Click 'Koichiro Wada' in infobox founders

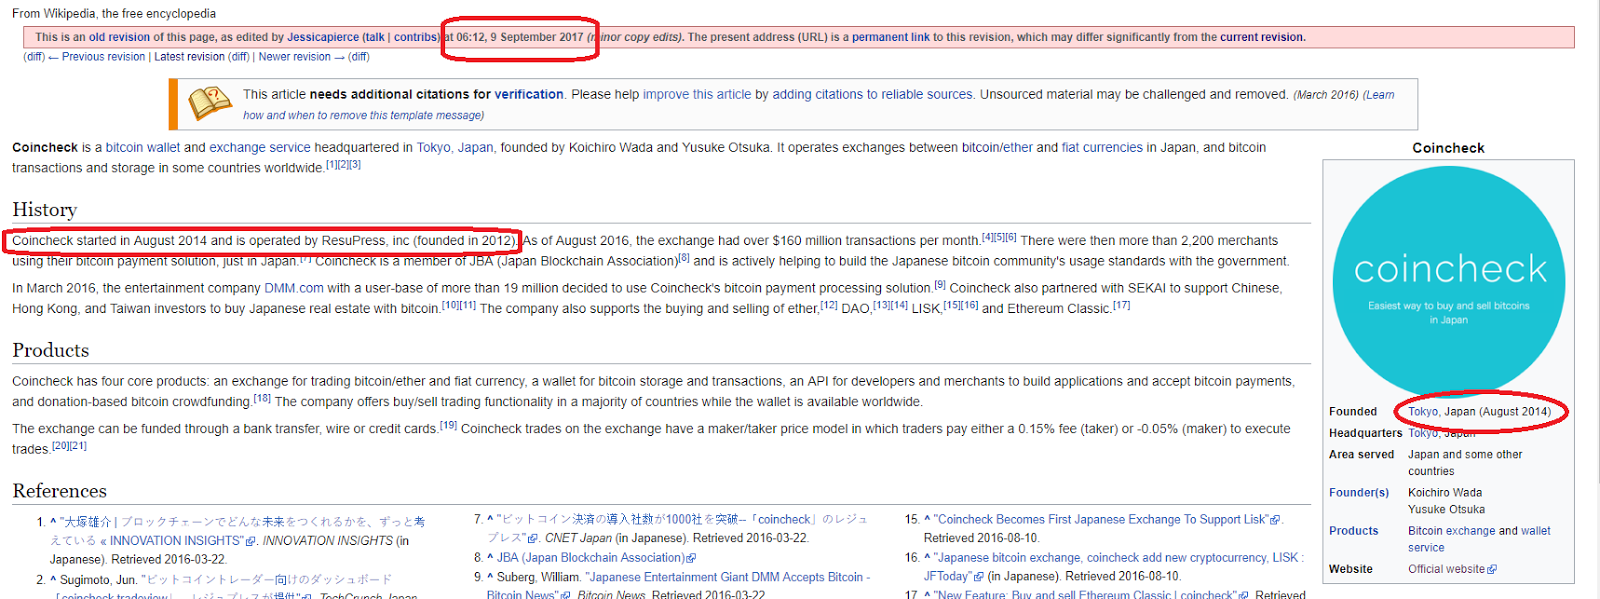coord(1445,493)
